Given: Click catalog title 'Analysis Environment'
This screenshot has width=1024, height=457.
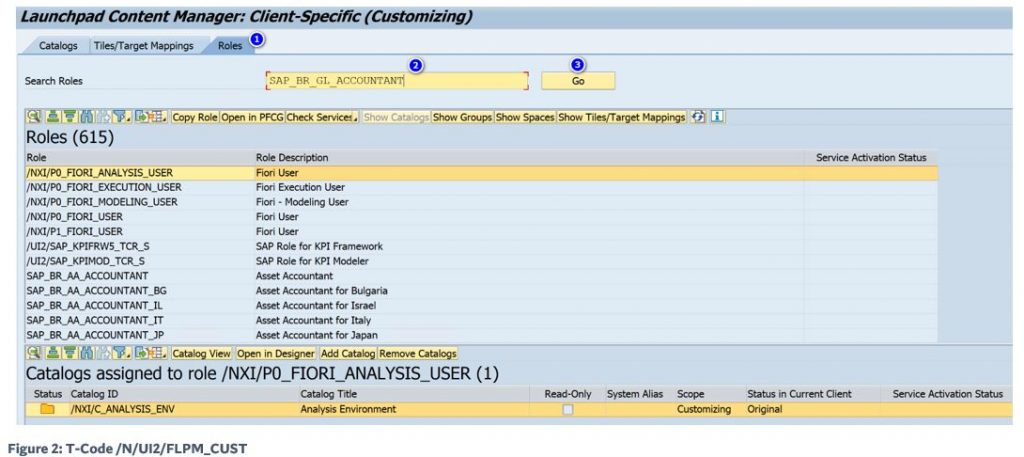Looking at the screenshot, I should click(348, 409).
